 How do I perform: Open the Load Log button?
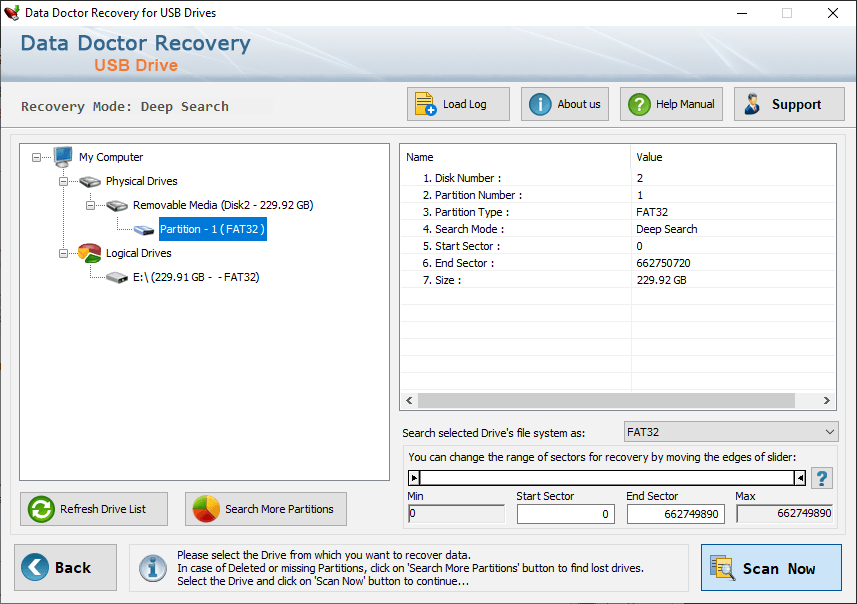458,104
